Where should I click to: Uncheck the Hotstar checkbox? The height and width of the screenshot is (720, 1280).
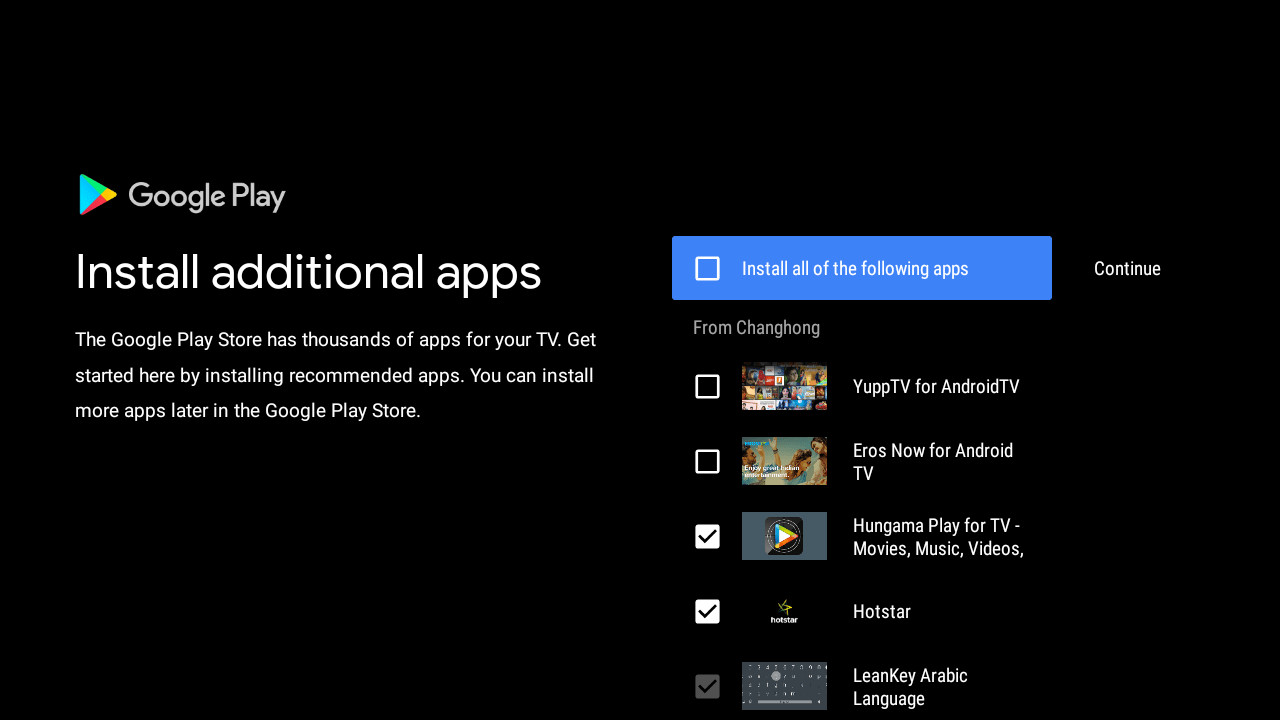707,611
